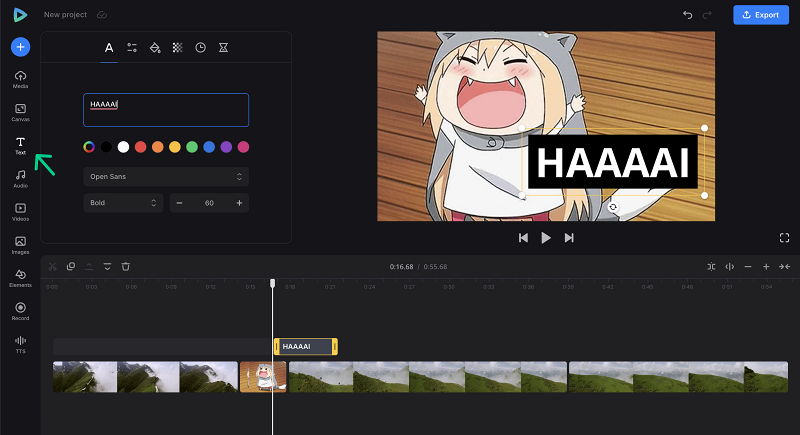Open the Bold font weight dropdown
Image resolution: width=800 pixels, height=435 pixels.
123,203
